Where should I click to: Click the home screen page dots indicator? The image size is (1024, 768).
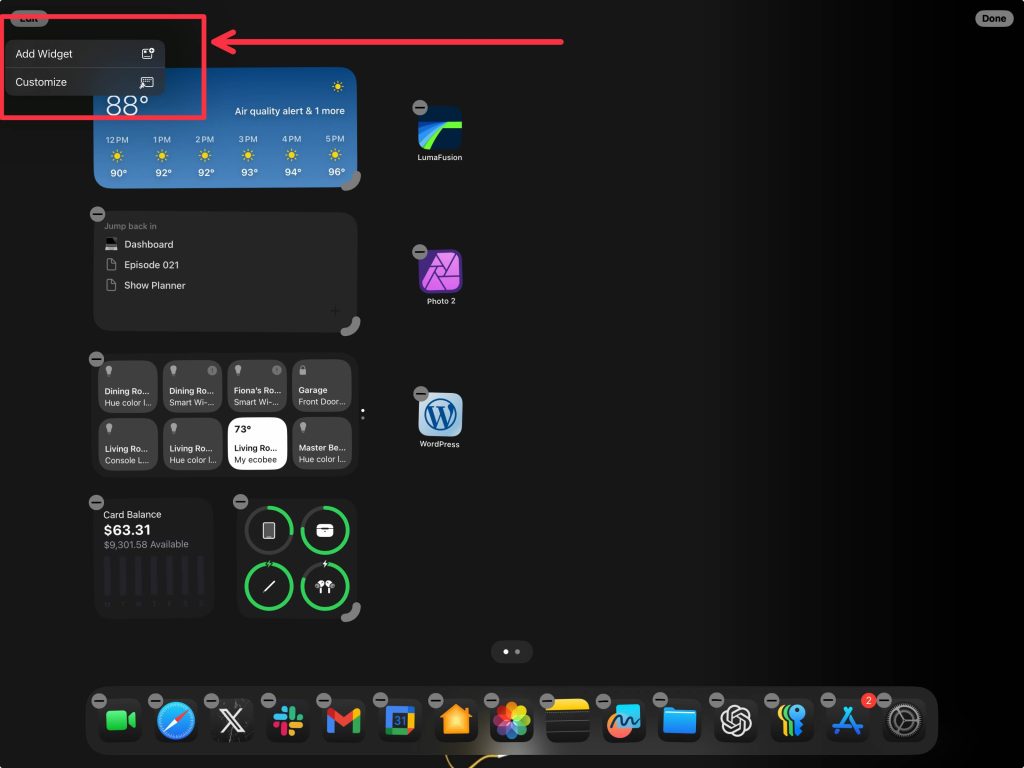click(511, 652)
